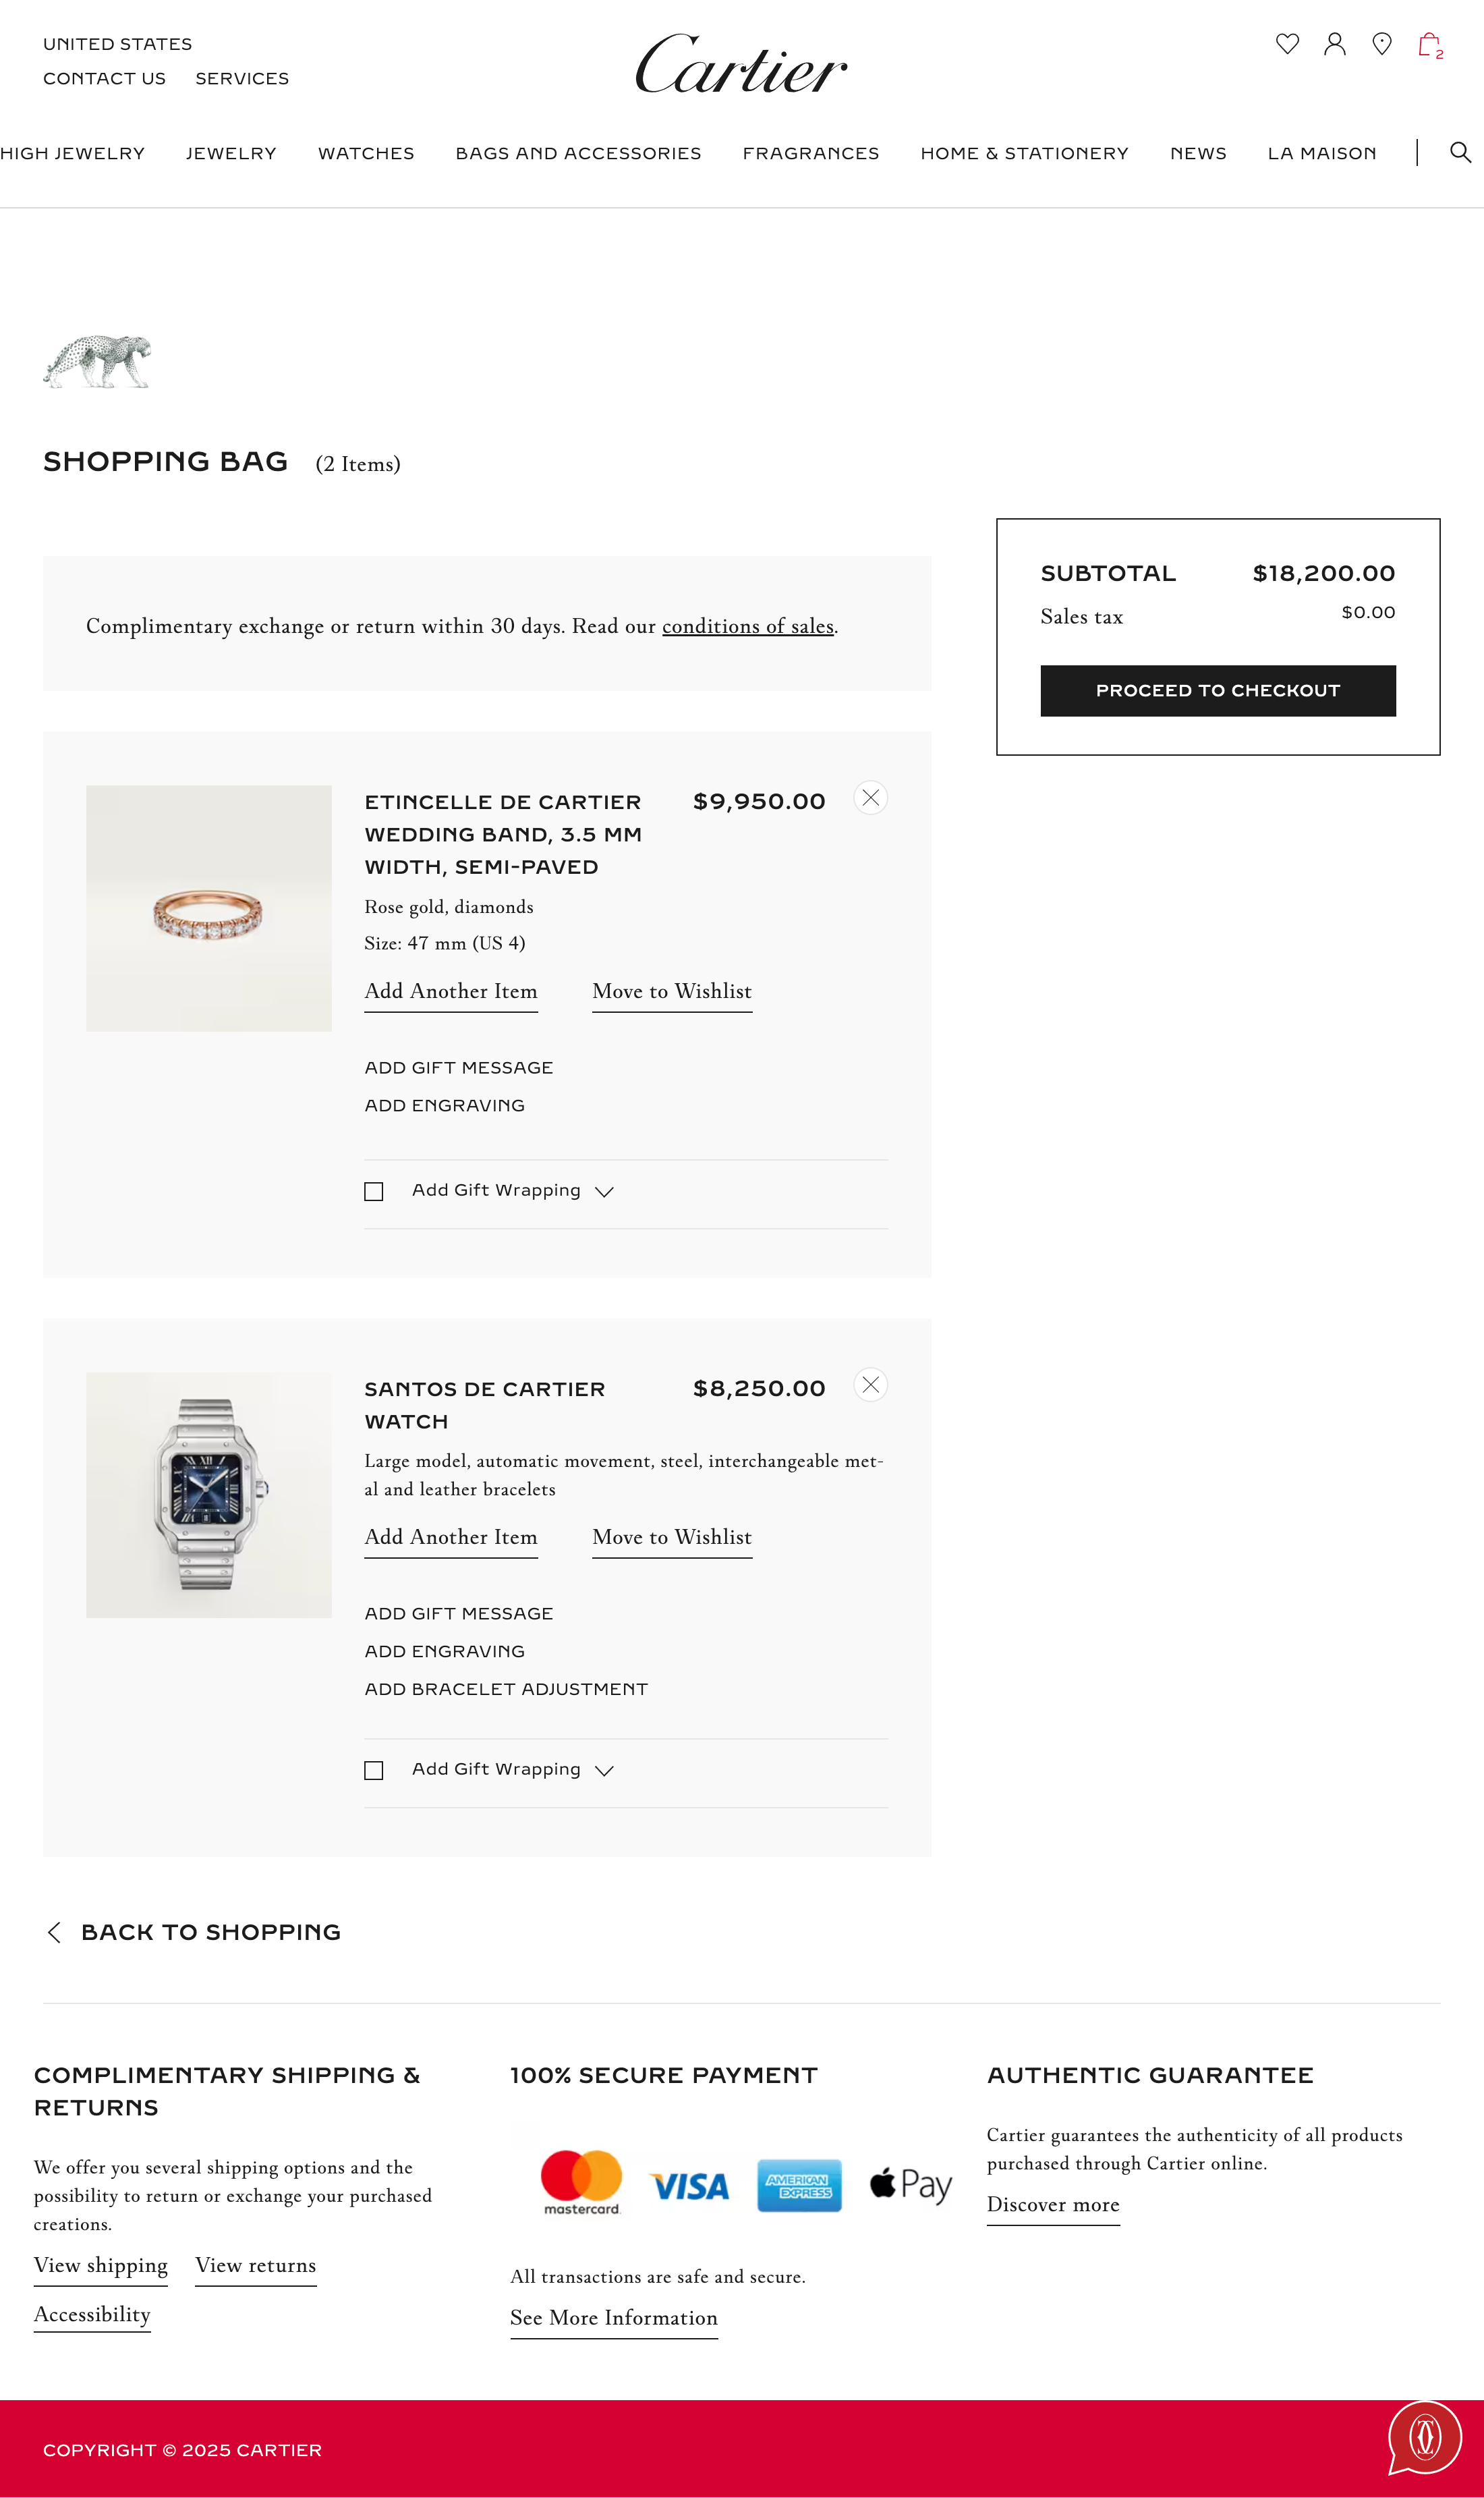Move the wedding band to wishlist
This screenshot has height=2498, width=1484.
(671, 991)
